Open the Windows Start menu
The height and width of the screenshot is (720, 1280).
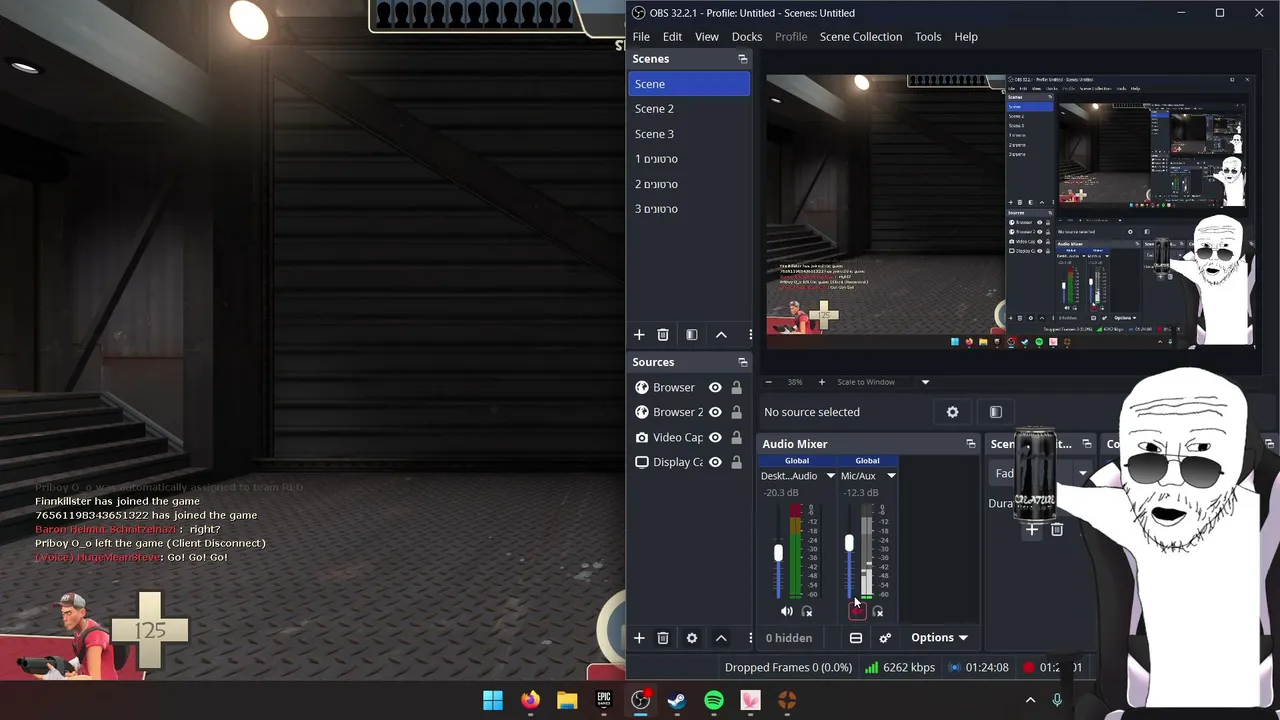[493, 701]
